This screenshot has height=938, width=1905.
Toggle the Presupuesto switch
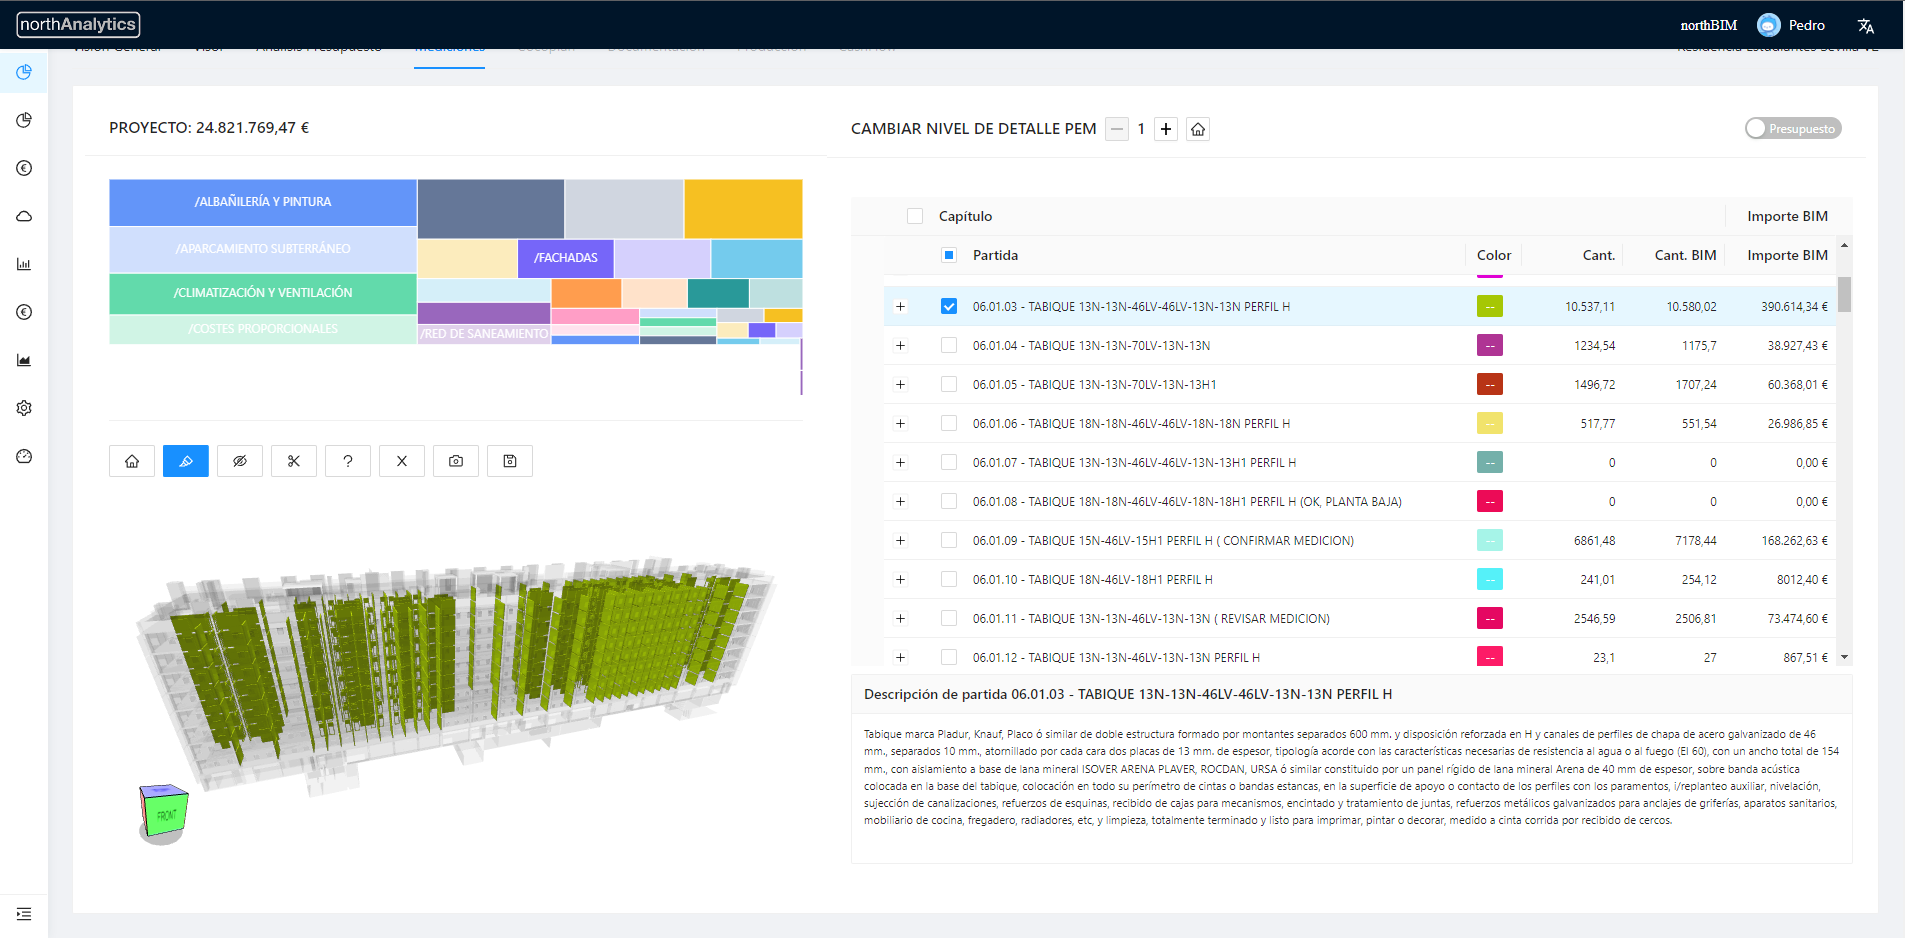point(1793,128)
